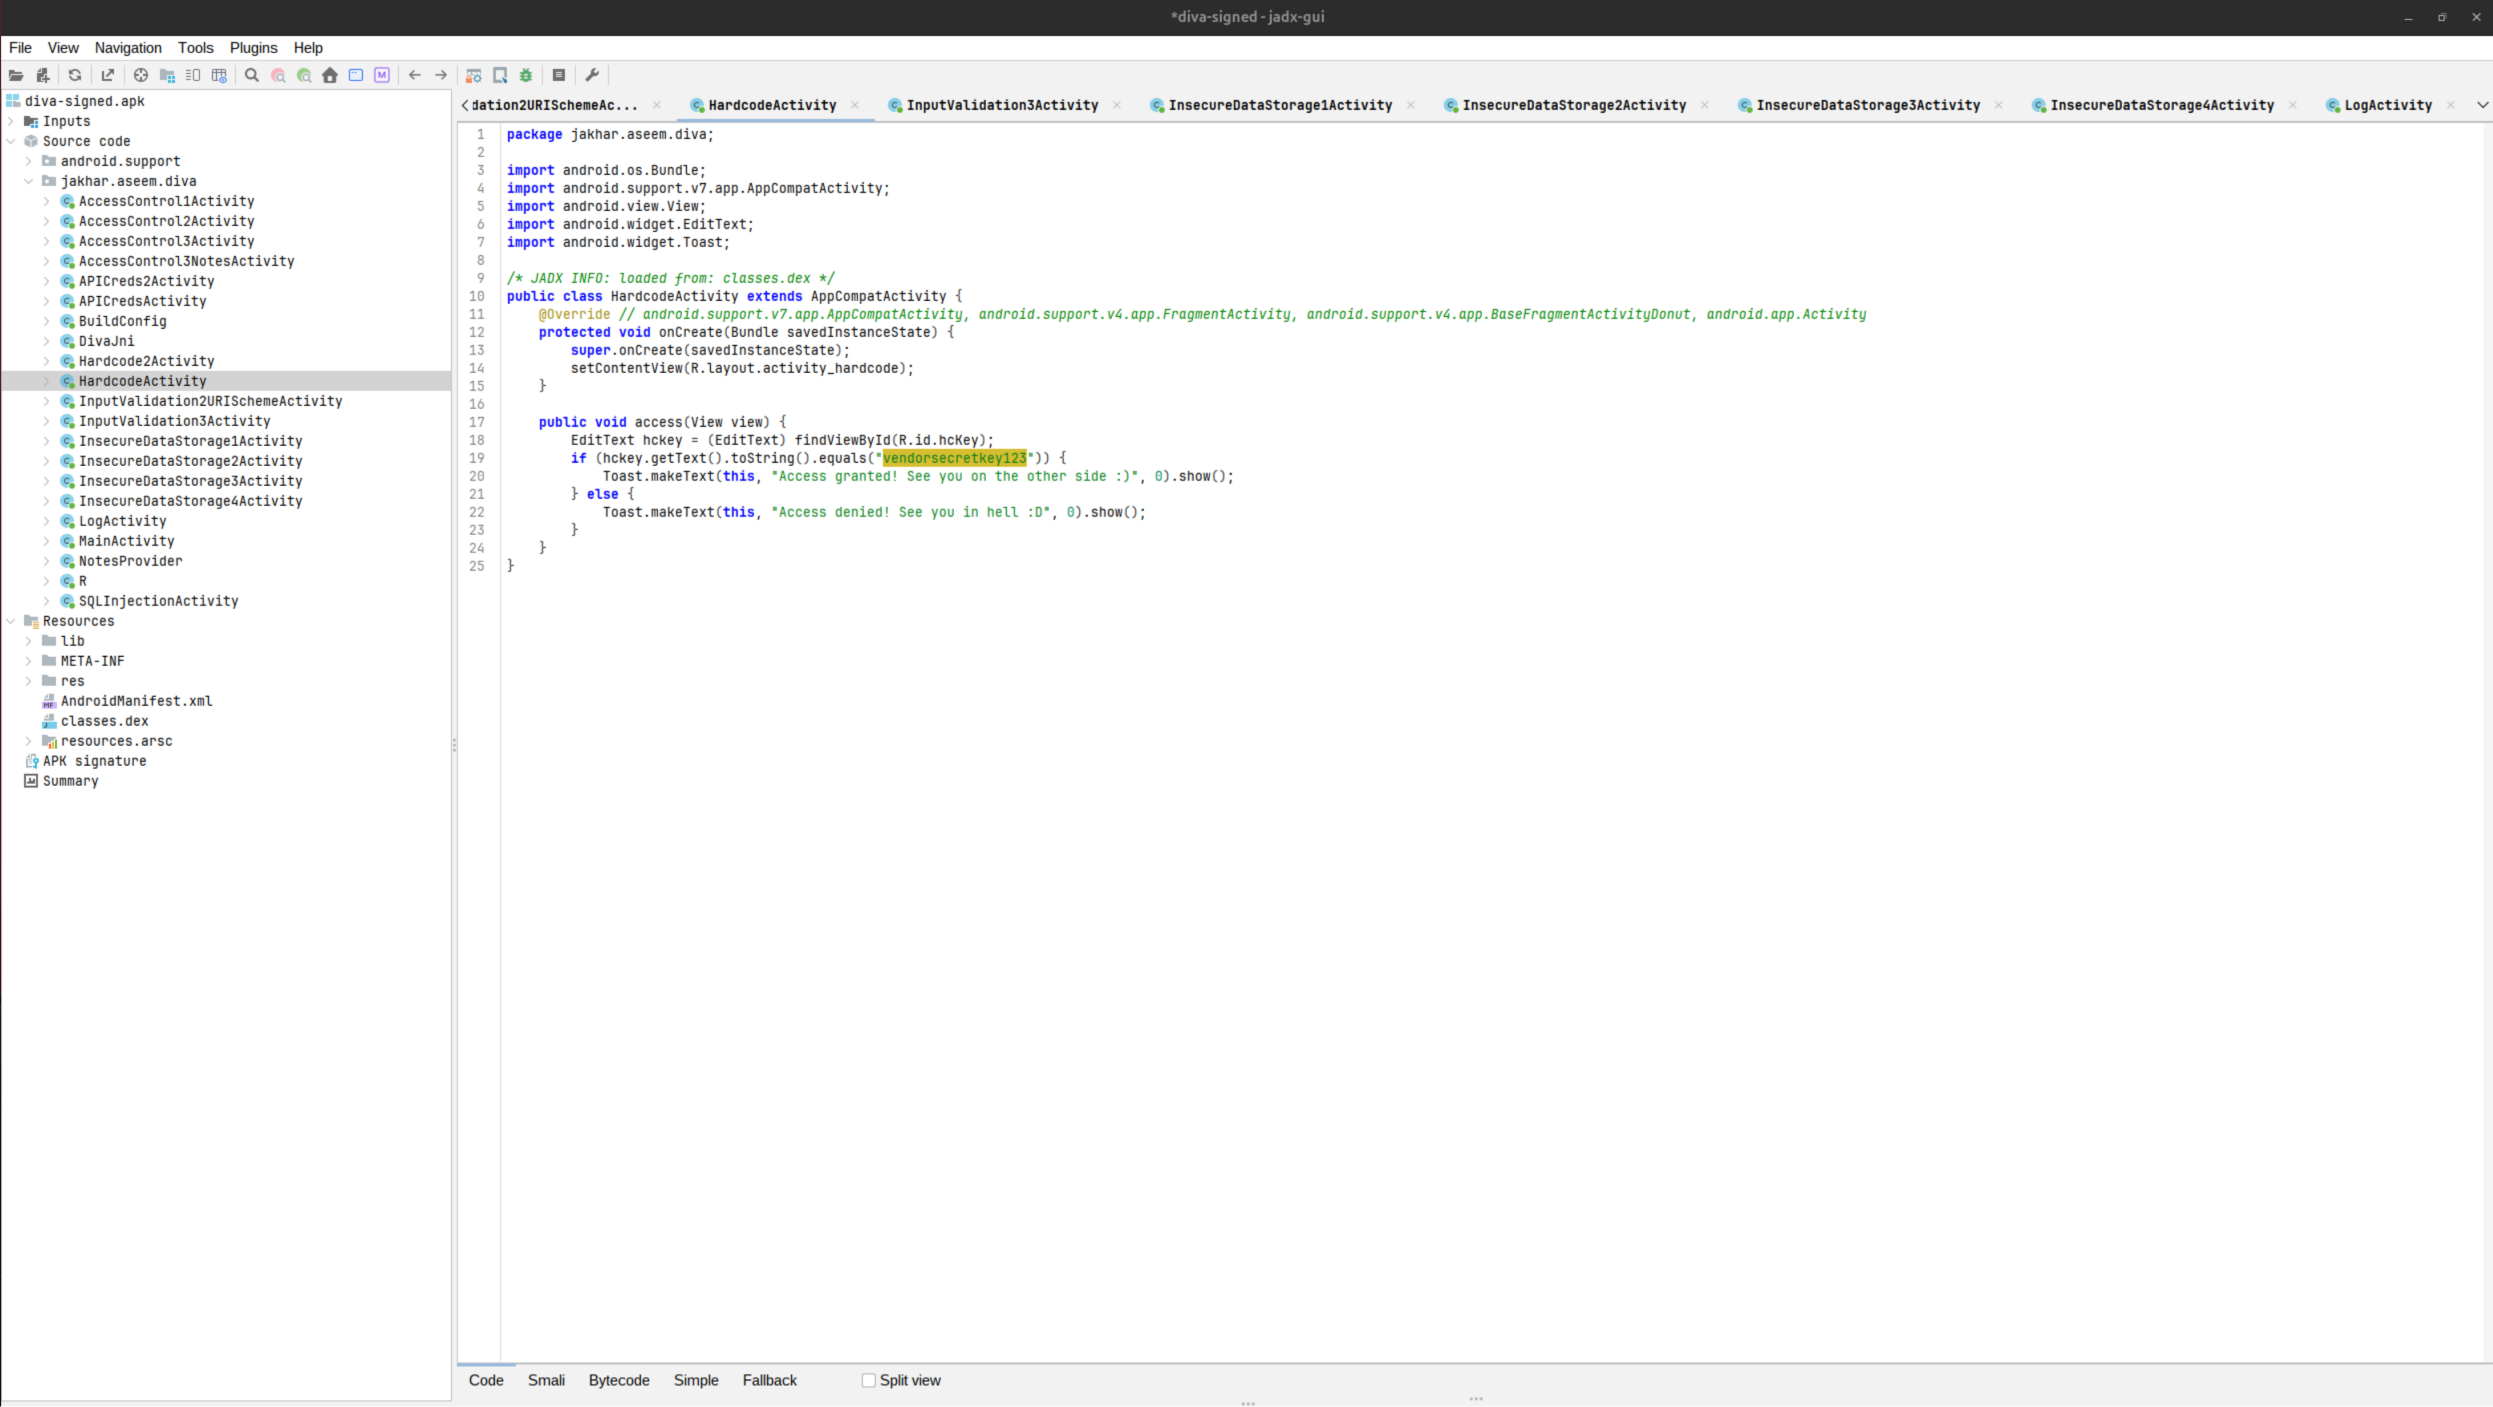
Task: Click the Deobfuscation toolbar icon
Action: coord(474,75)
